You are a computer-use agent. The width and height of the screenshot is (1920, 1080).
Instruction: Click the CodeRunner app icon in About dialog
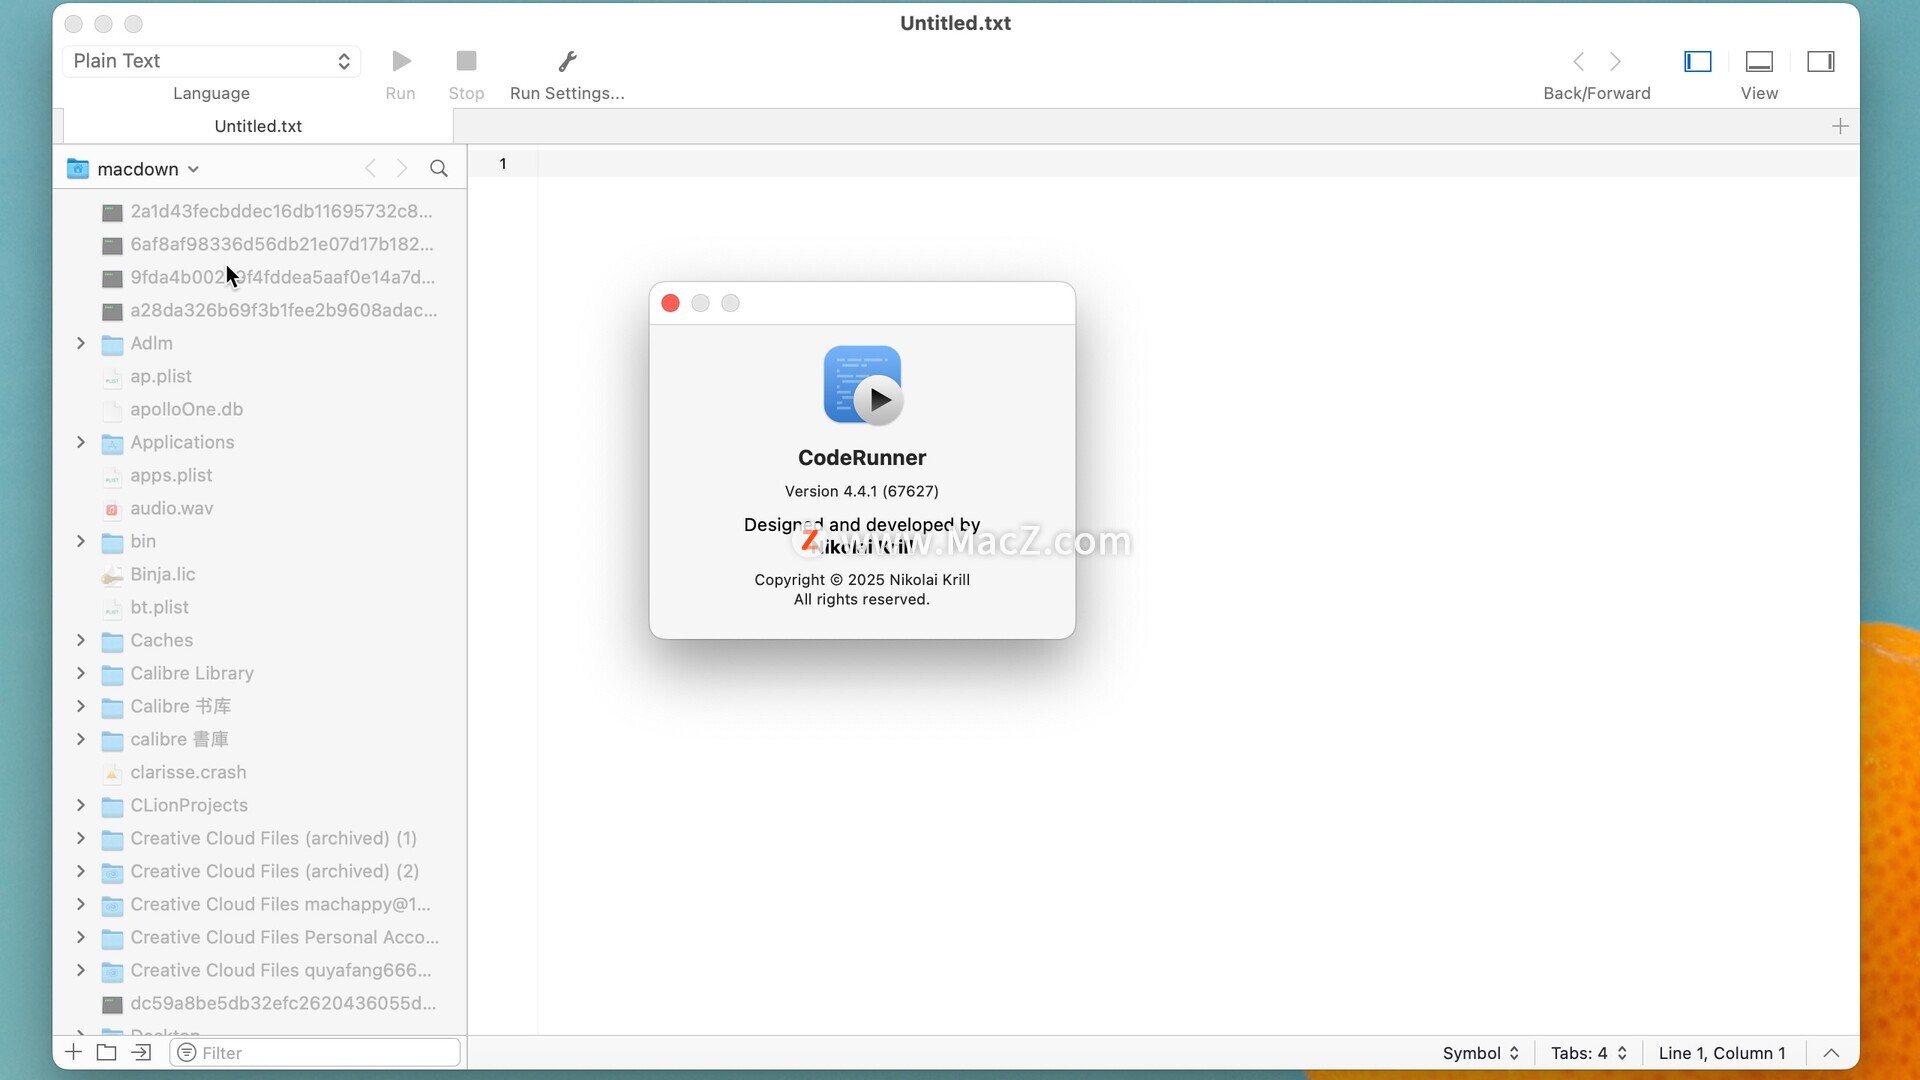[x=862, y=385]
